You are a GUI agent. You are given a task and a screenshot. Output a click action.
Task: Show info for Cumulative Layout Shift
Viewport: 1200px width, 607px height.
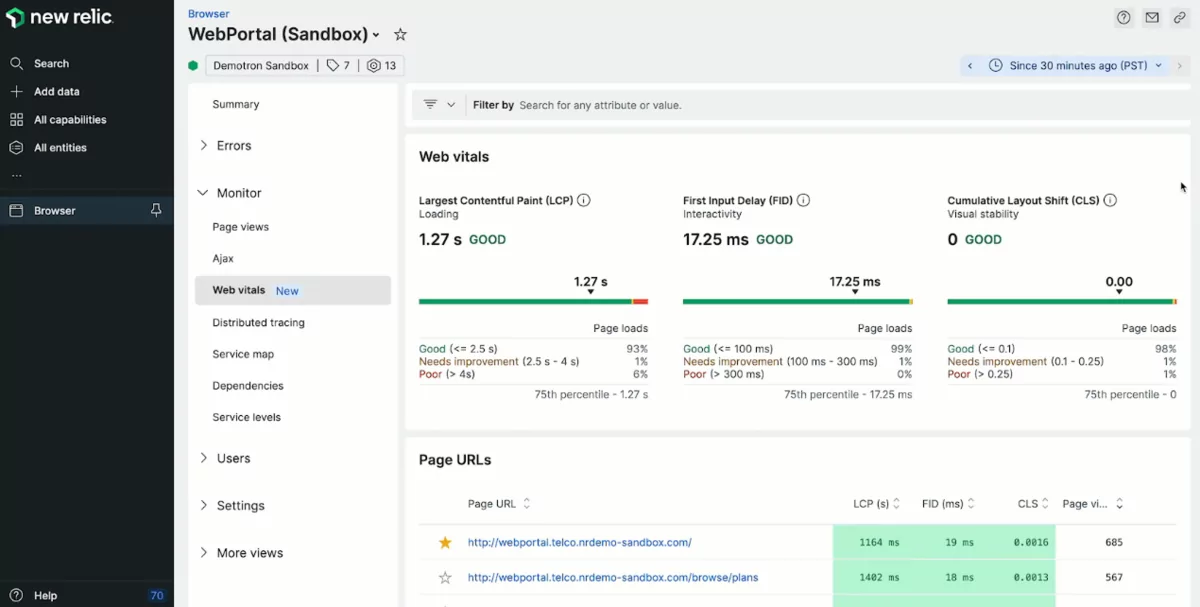[x=1110, y=200]
